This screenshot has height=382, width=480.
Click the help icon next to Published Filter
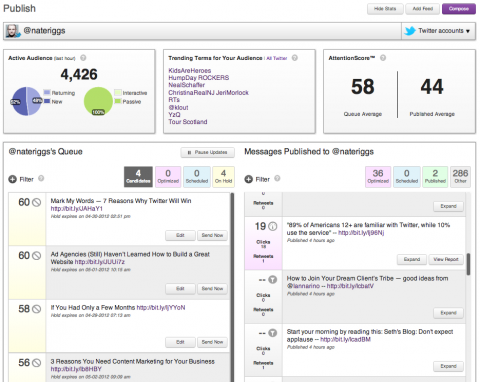pos(277,178)
